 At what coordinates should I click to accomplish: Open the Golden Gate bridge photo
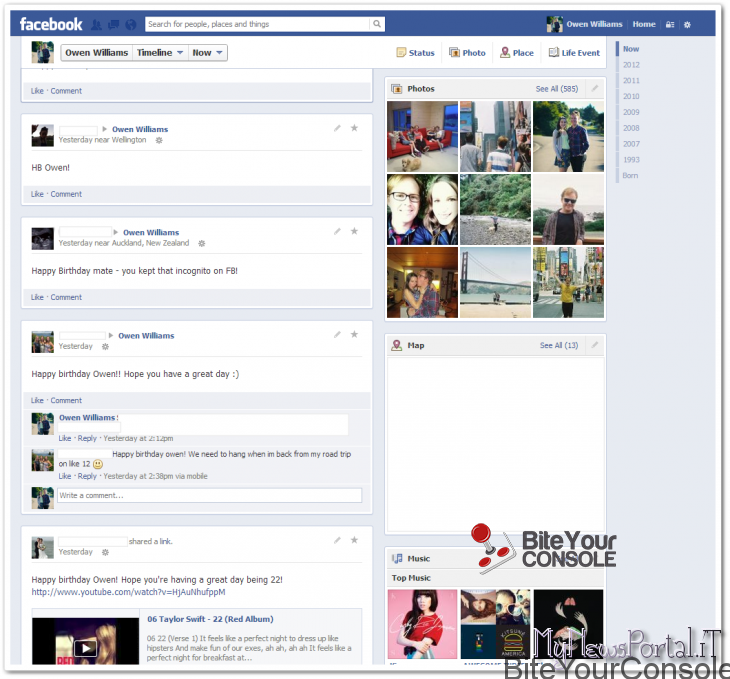tap(495, 282)
